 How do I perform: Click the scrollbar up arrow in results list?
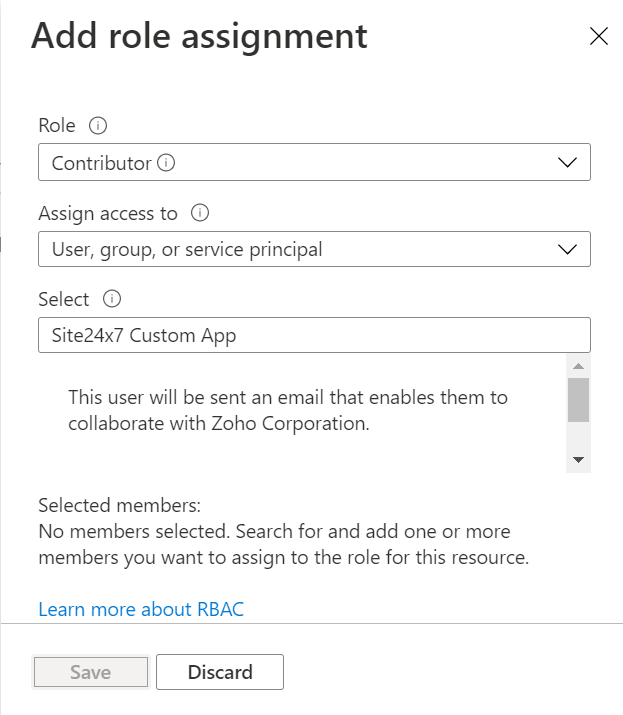578,365
